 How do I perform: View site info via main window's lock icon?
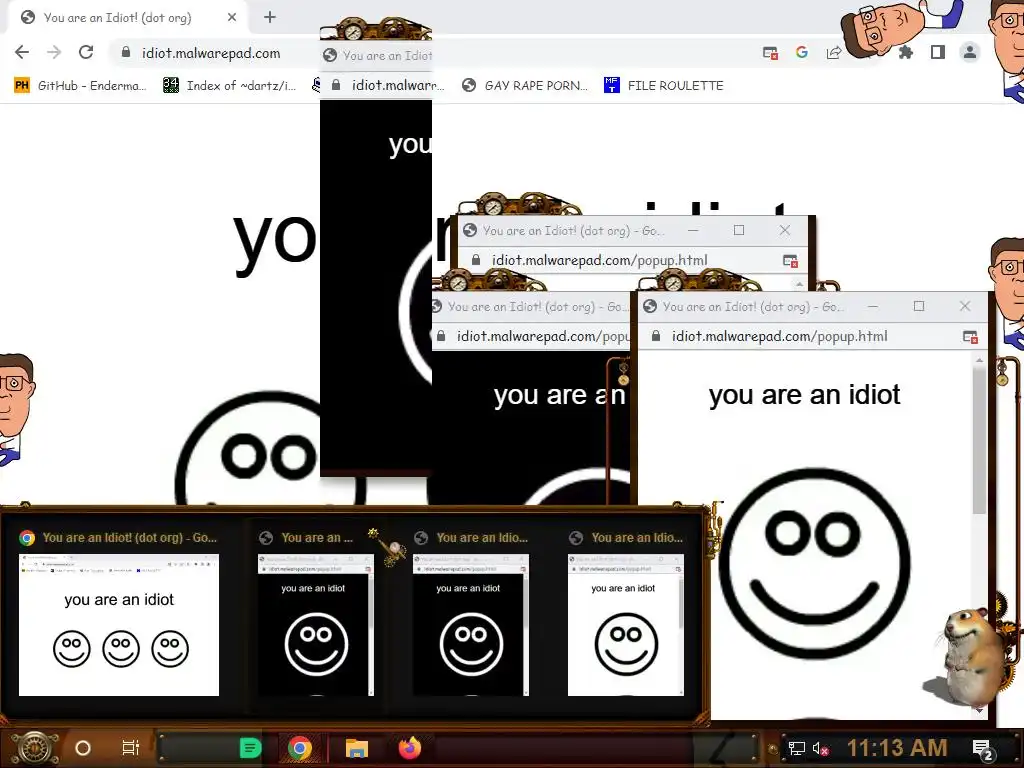[125, 52]
